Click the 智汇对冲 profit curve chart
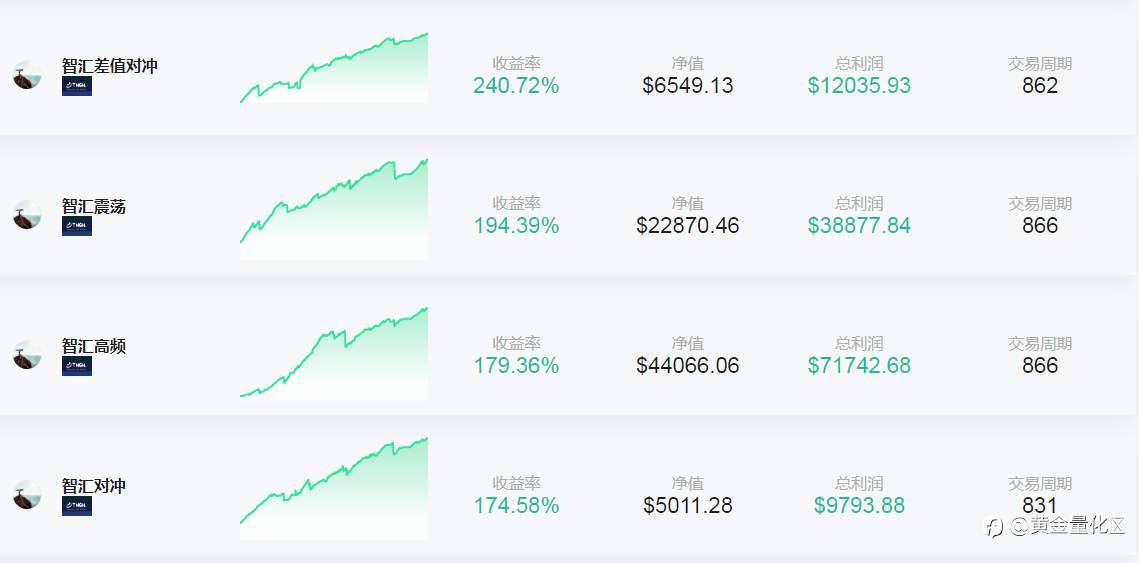Screen dimensions: 1139x563 click(x=333, y=488)
